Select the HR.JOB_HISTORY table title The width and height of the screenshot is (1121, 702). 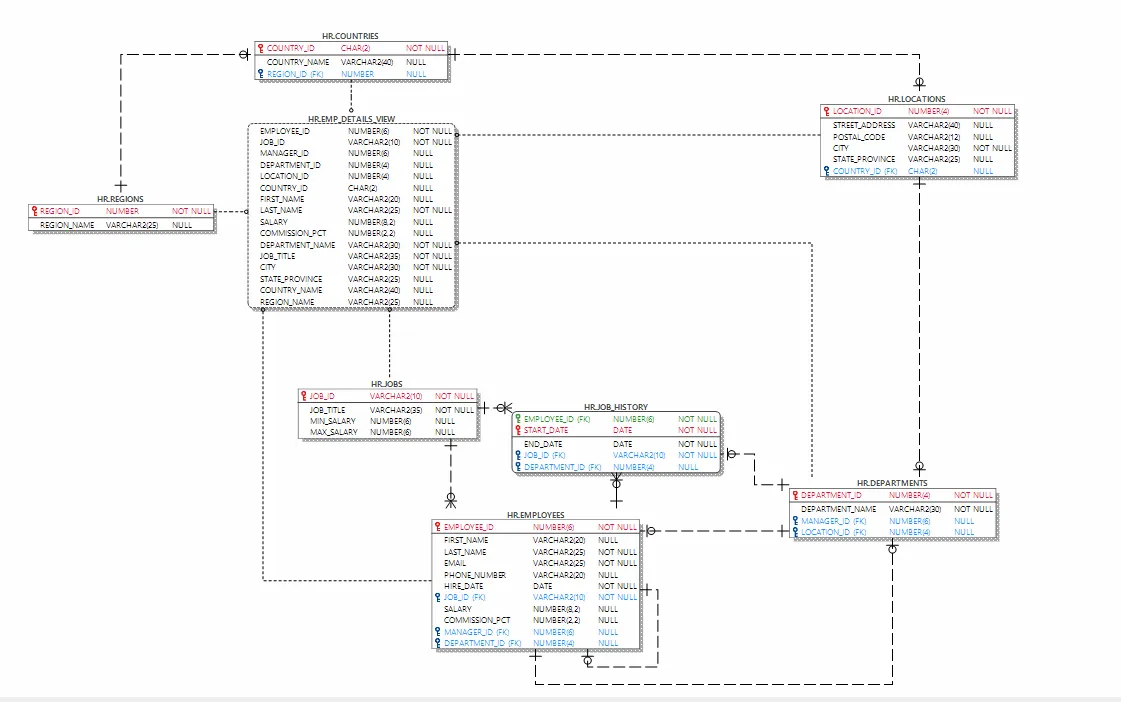(616, 407)
